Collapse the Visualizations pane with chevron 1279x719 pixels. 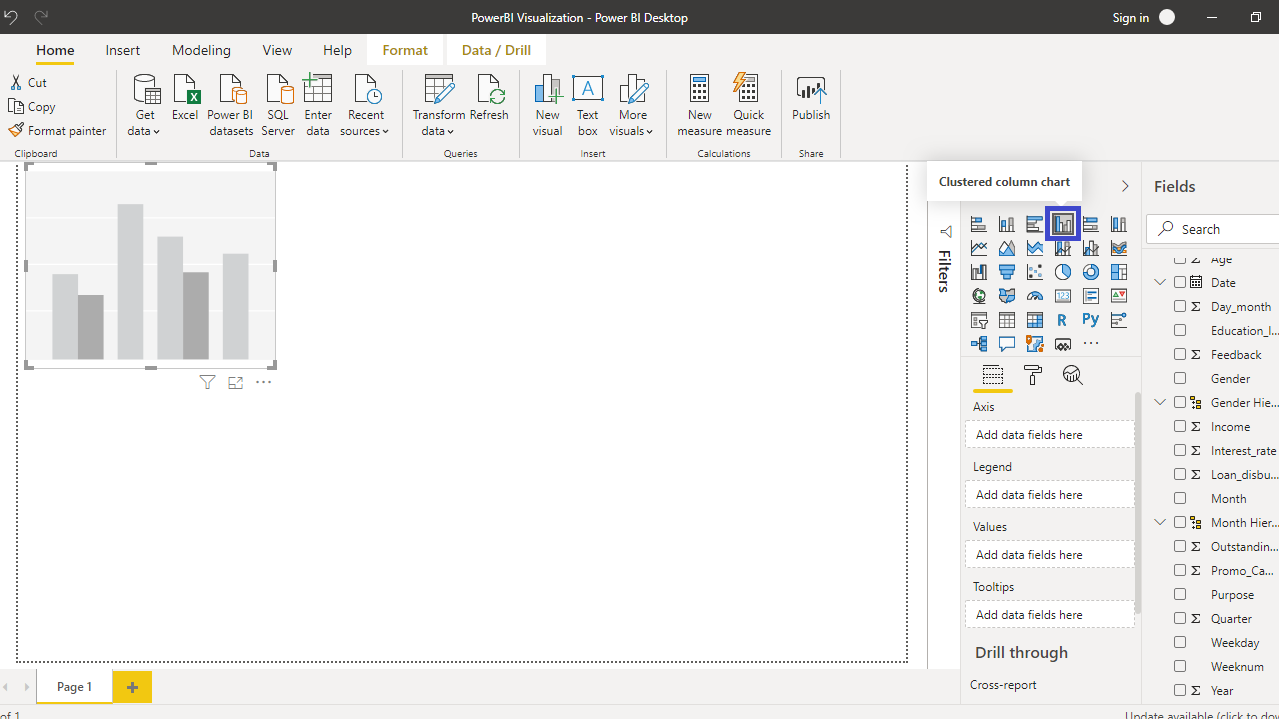(x=1125, y=186)
